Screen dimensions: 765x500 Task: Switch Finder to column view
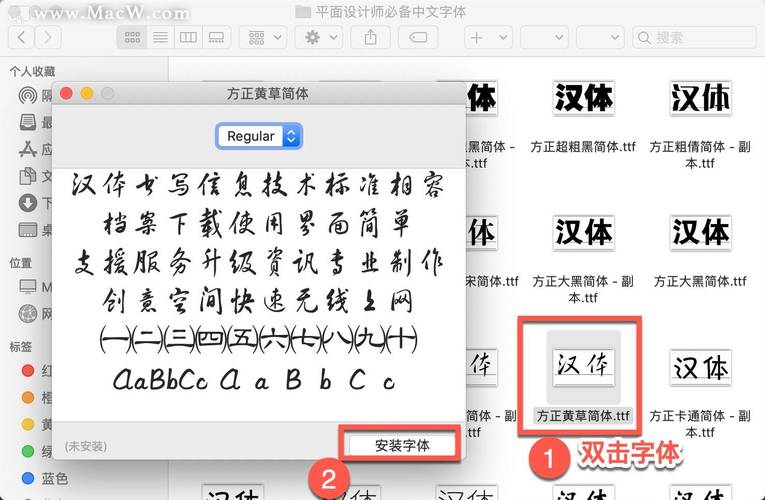tap(188, 38)
